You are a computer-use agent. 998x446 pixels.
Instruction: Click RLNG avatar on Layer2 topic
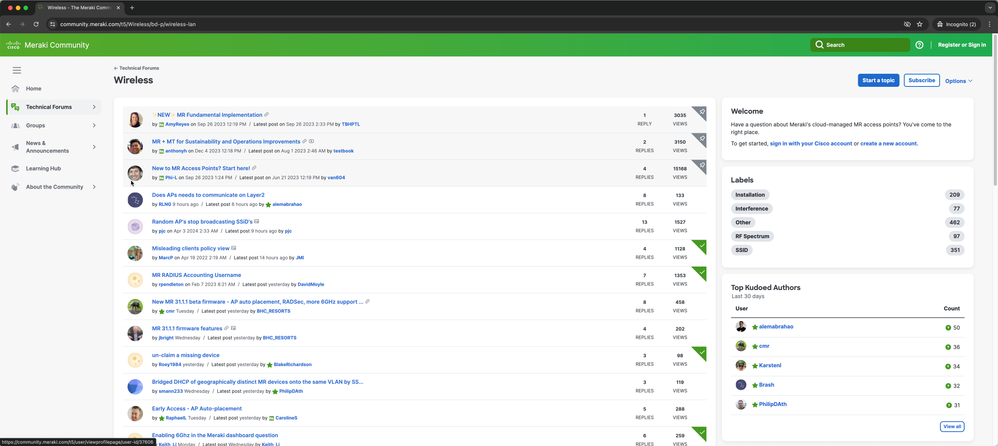click(135, 200)
